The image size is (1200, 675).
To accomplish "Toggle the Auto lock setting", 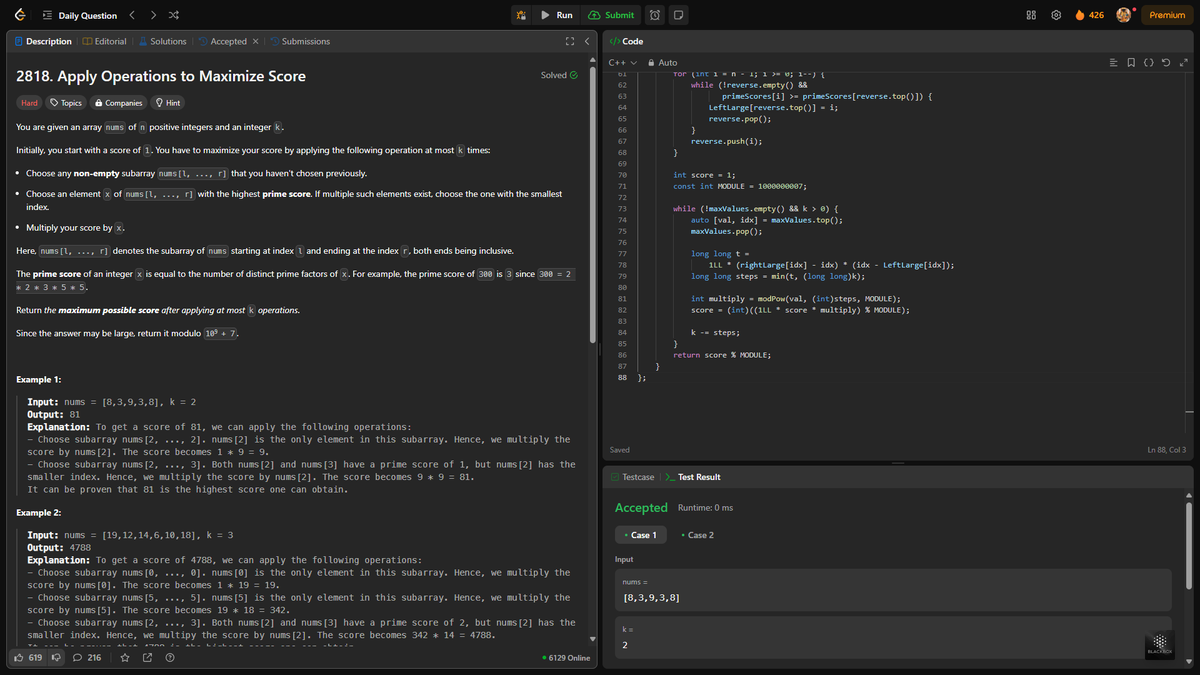I will click(x=662, y=63).
